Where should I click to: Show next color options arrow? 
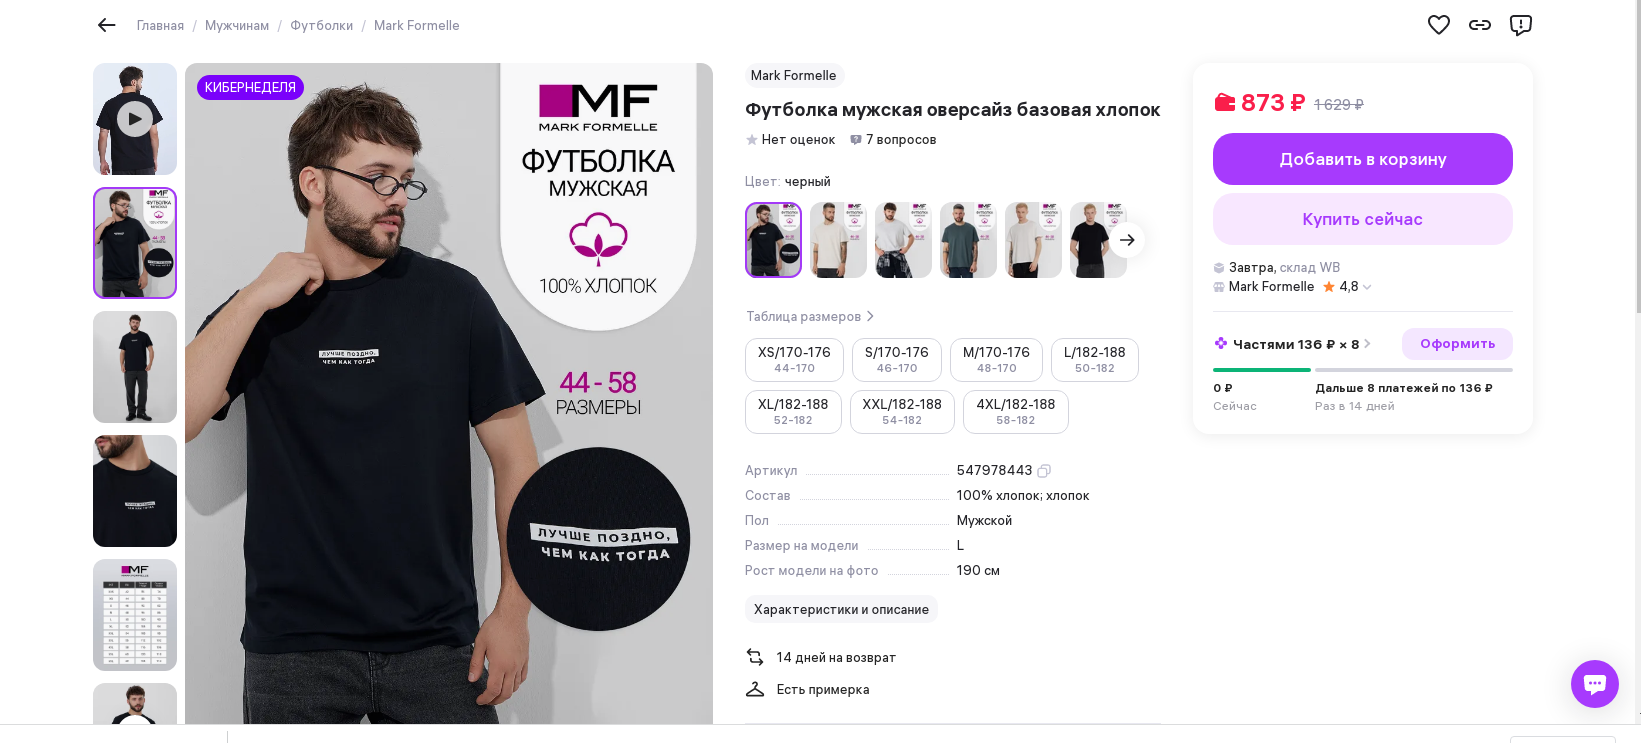1127,240
